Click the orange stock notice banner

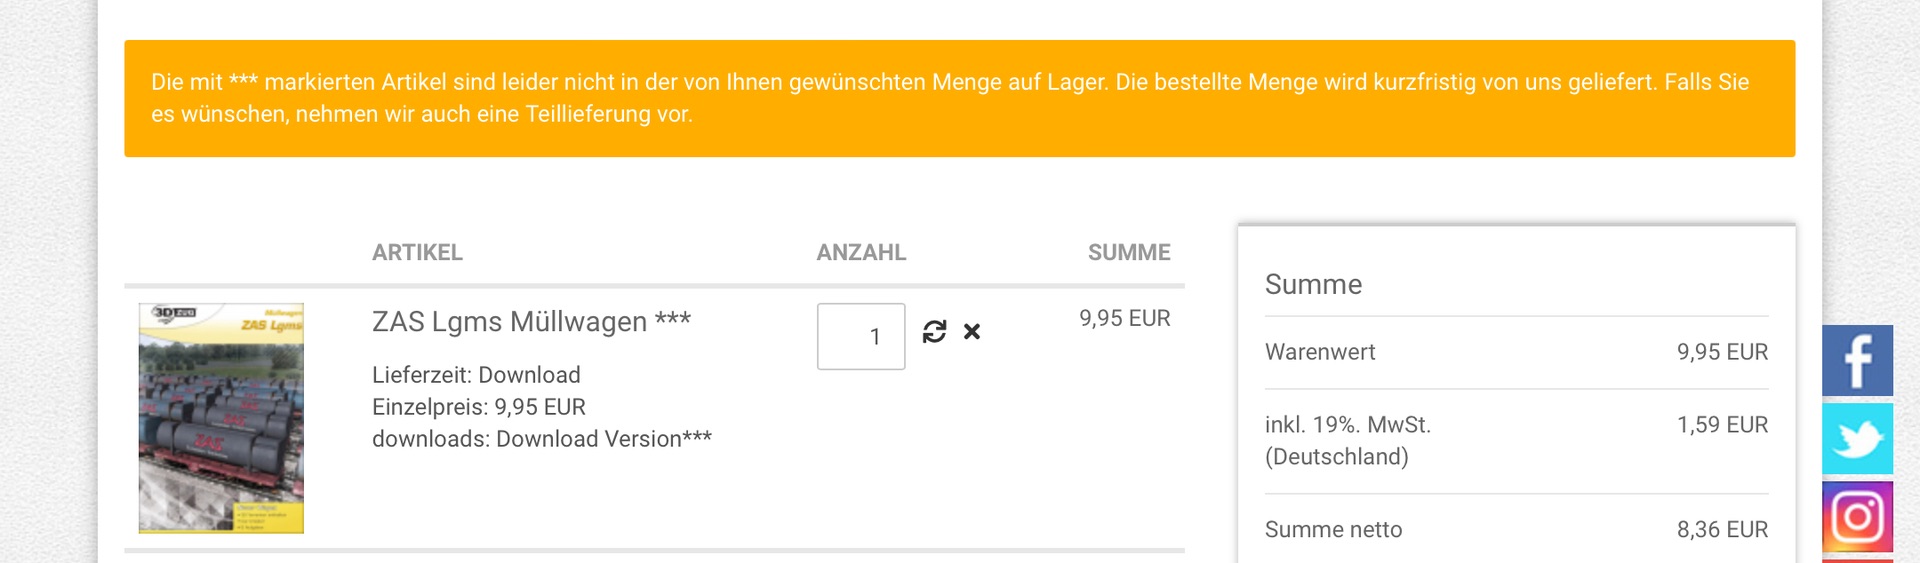[959, 98]
